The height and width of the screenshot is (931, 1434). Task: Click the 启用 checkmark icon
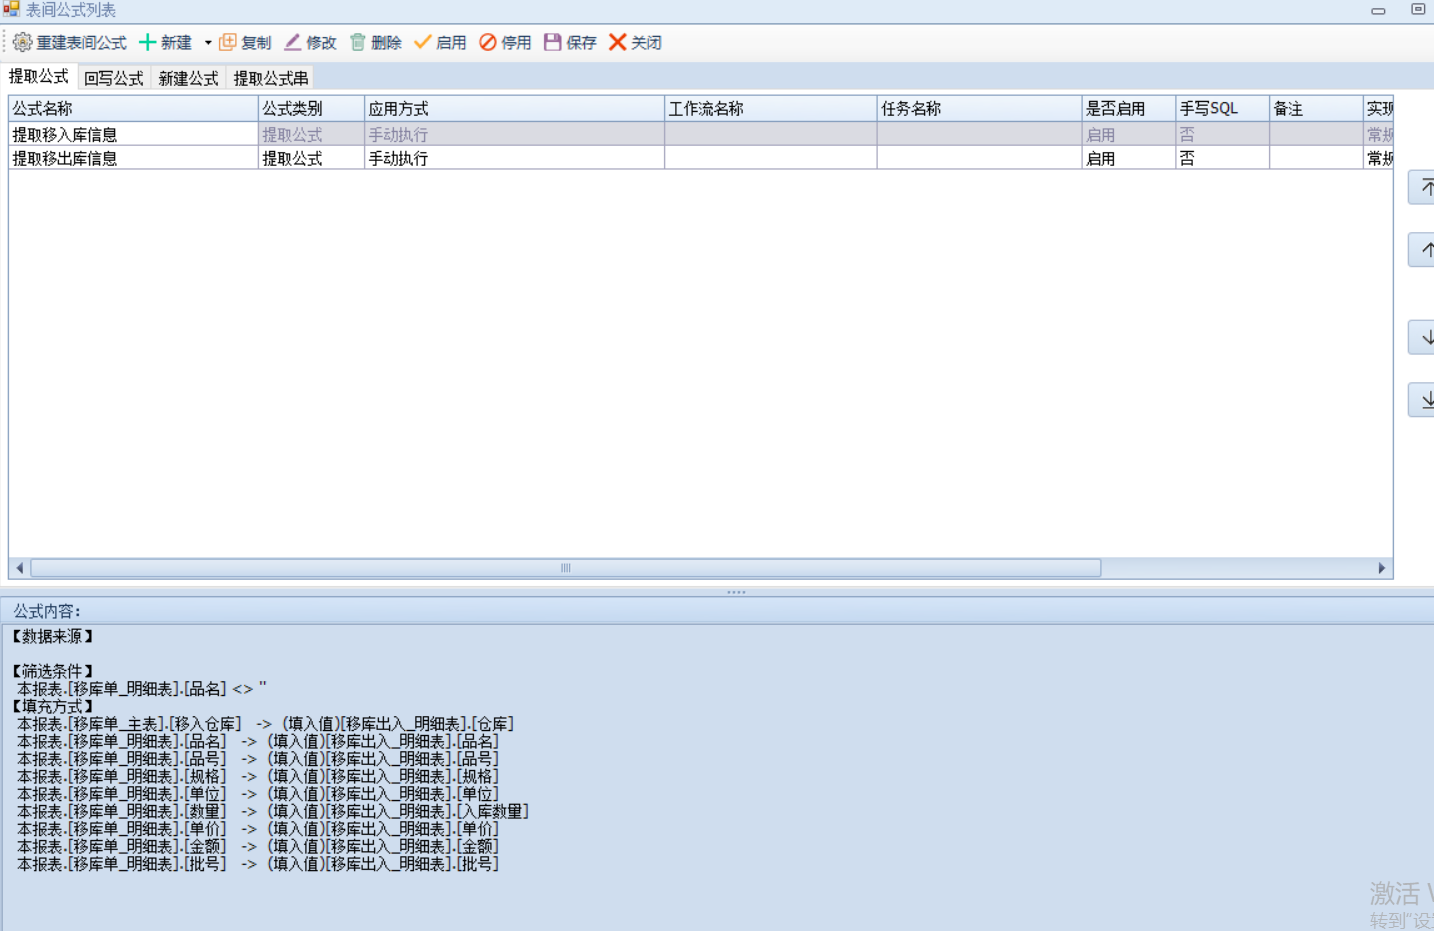[423, 42]
